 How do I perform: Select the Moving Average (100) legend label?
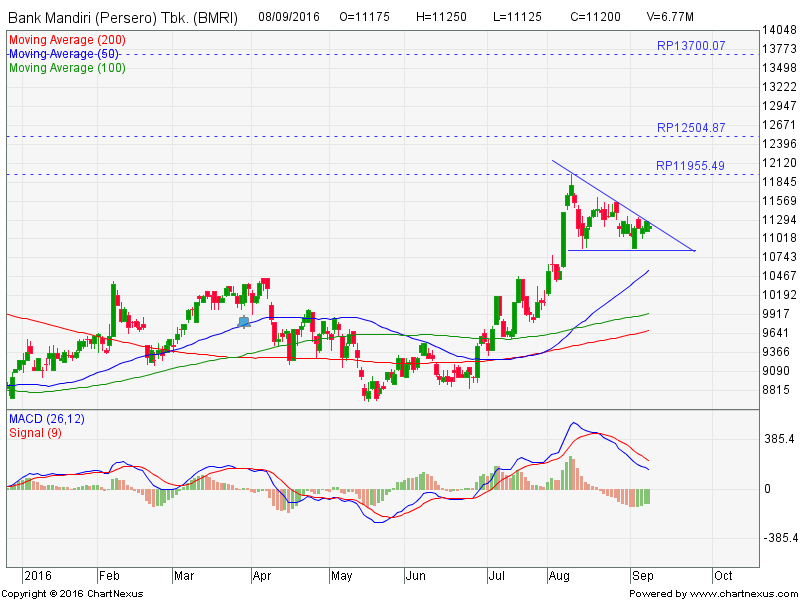66,67
